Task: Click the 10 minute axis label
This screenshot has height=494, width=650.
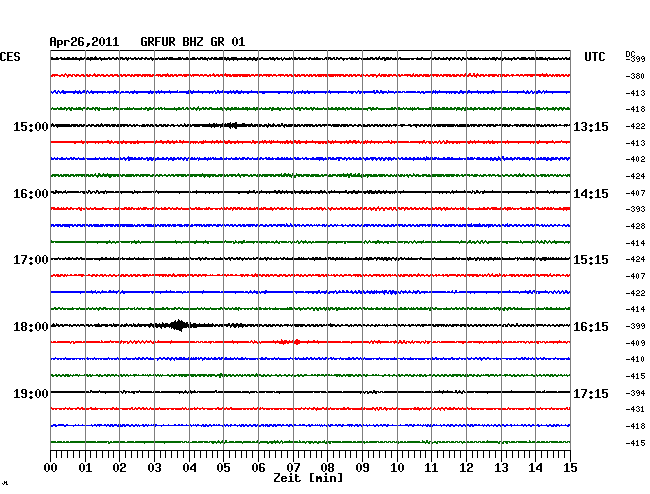Action: tap(397, 468)
